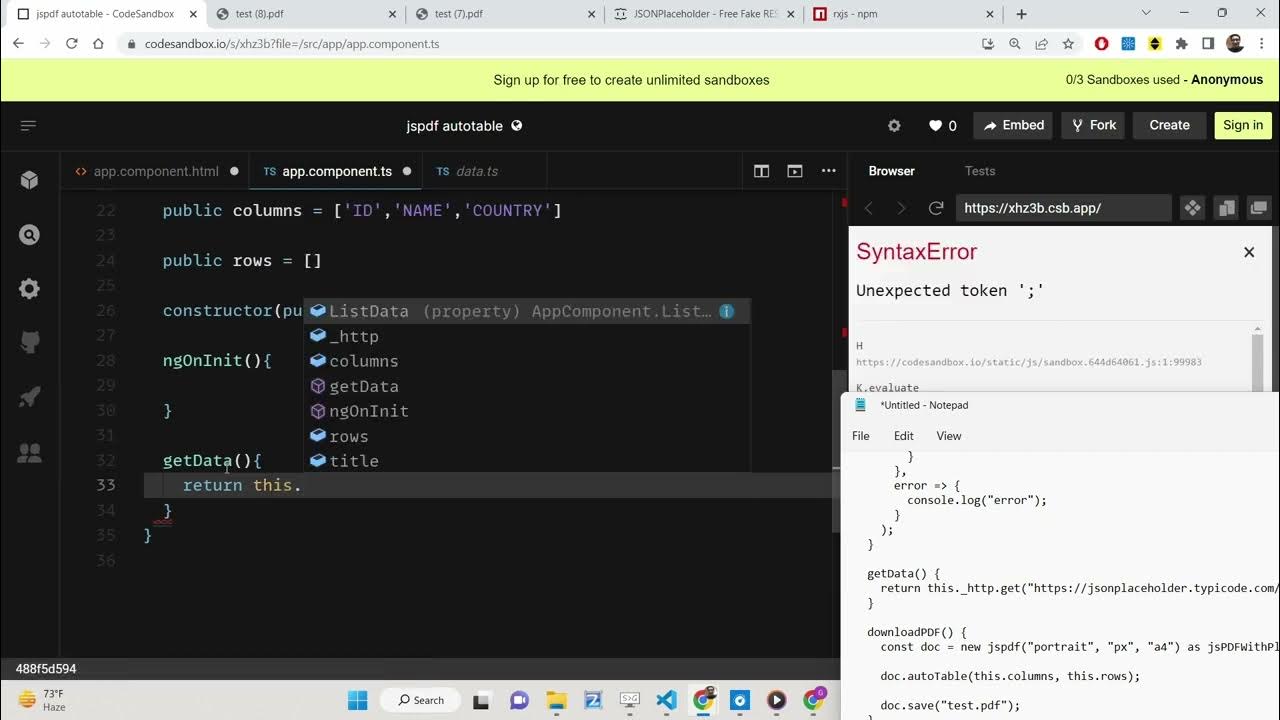Click the Fork button

(x=1093, y=125)
